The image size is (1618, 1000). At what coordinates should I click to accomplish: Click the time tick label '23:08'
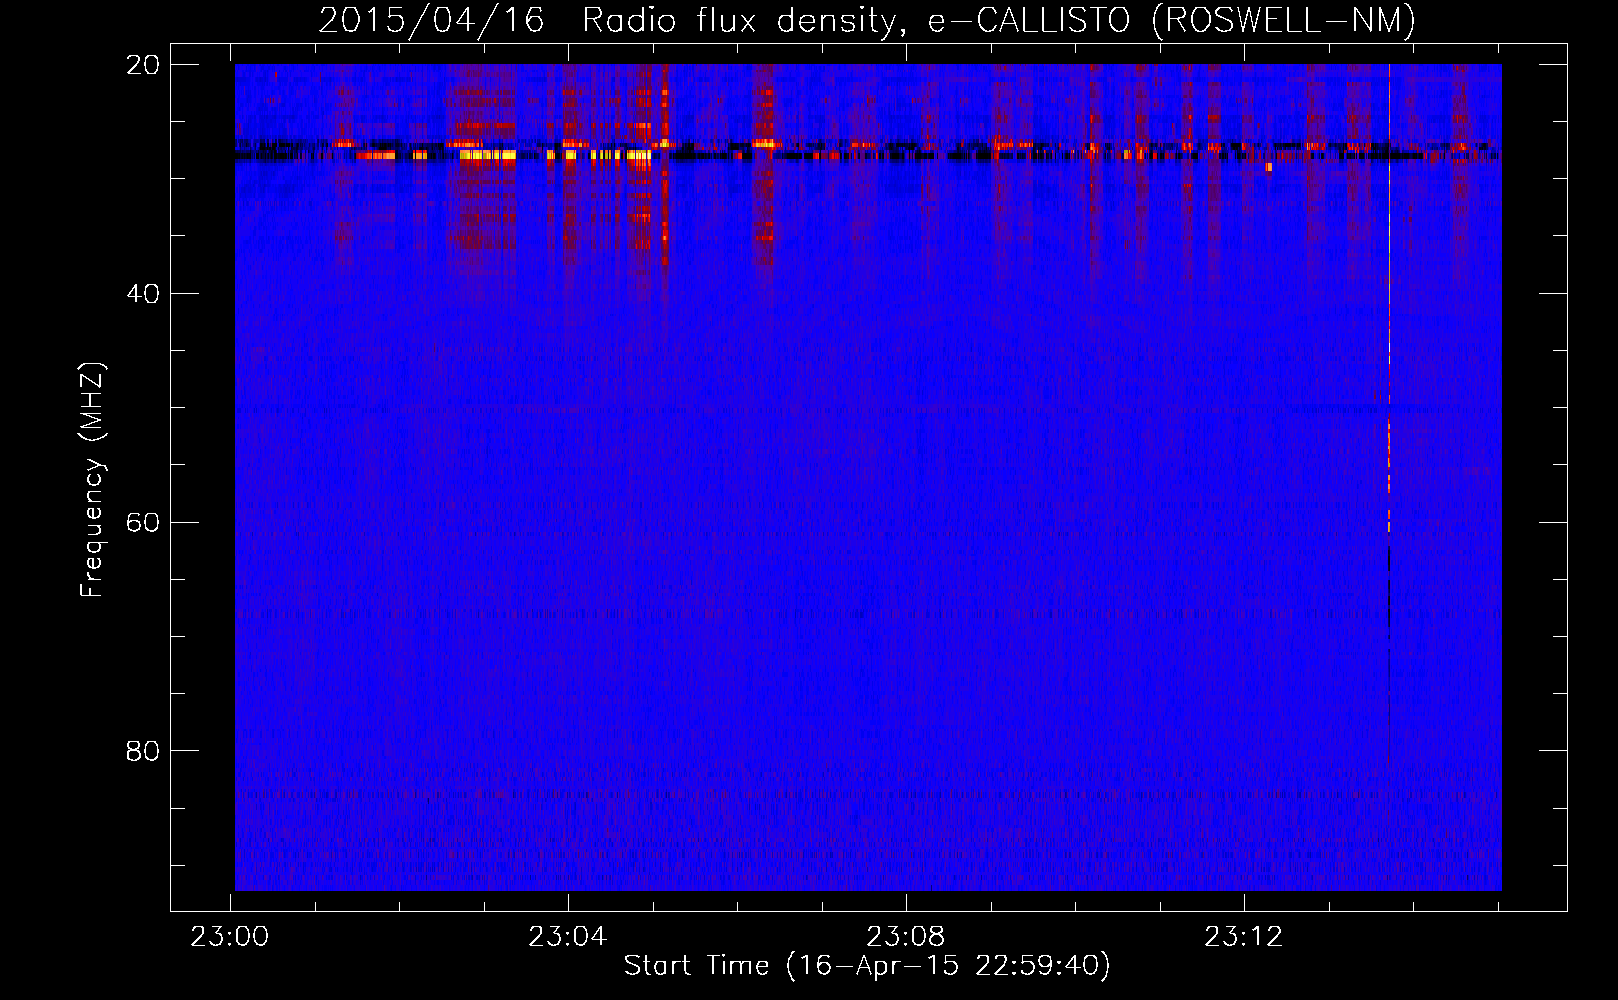[905, 937]
